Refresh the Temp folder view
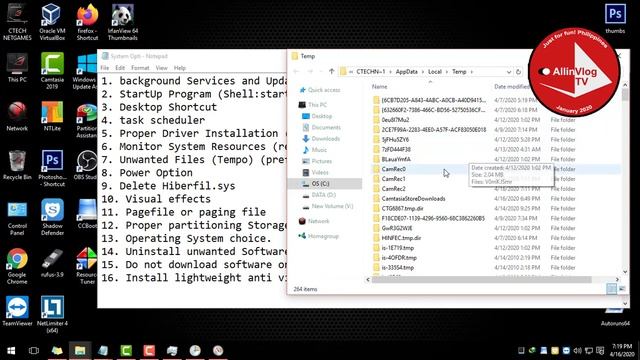640x360 pixels. click(x=518, y=71)
